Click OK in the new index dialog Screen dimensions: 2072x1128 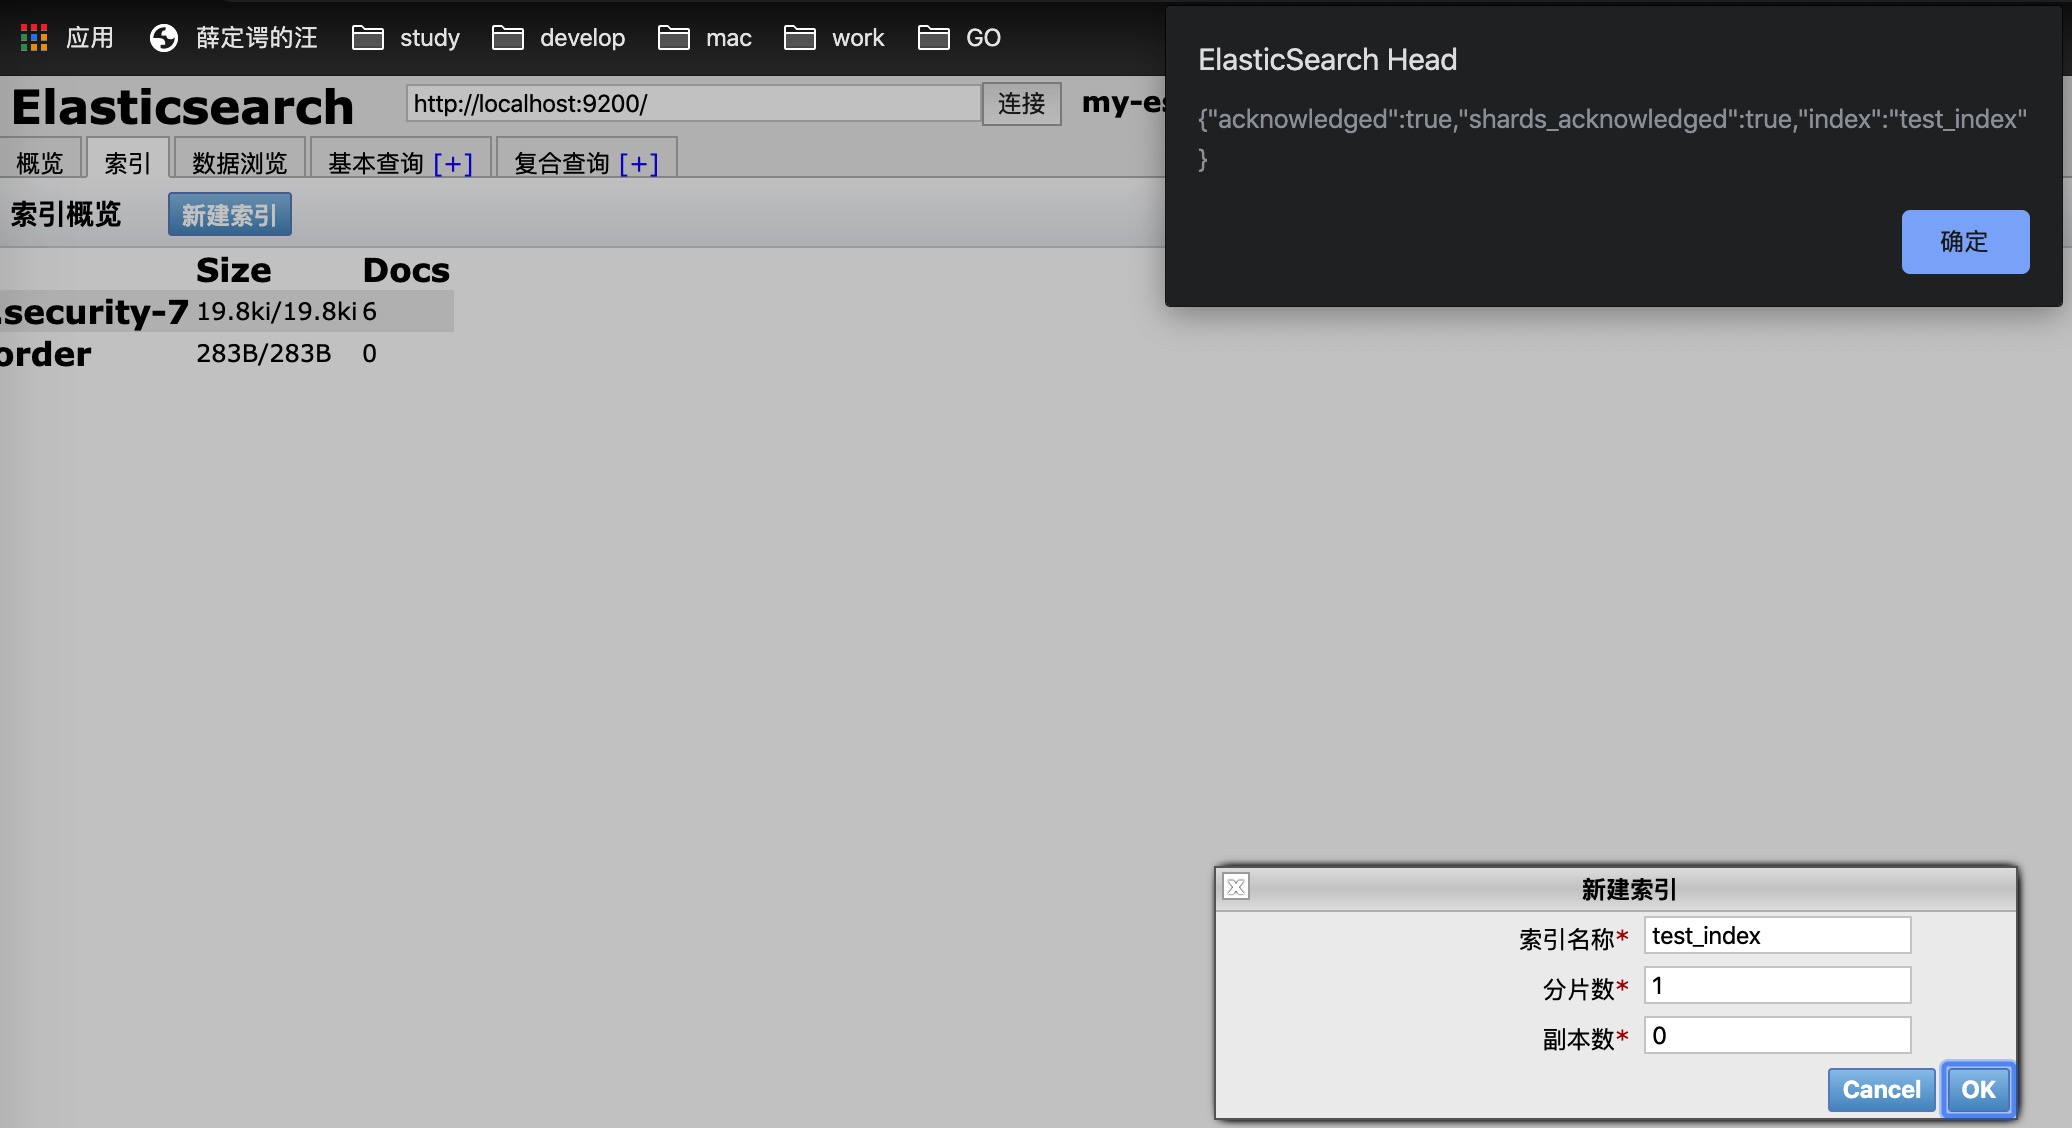[1978, 1089]
